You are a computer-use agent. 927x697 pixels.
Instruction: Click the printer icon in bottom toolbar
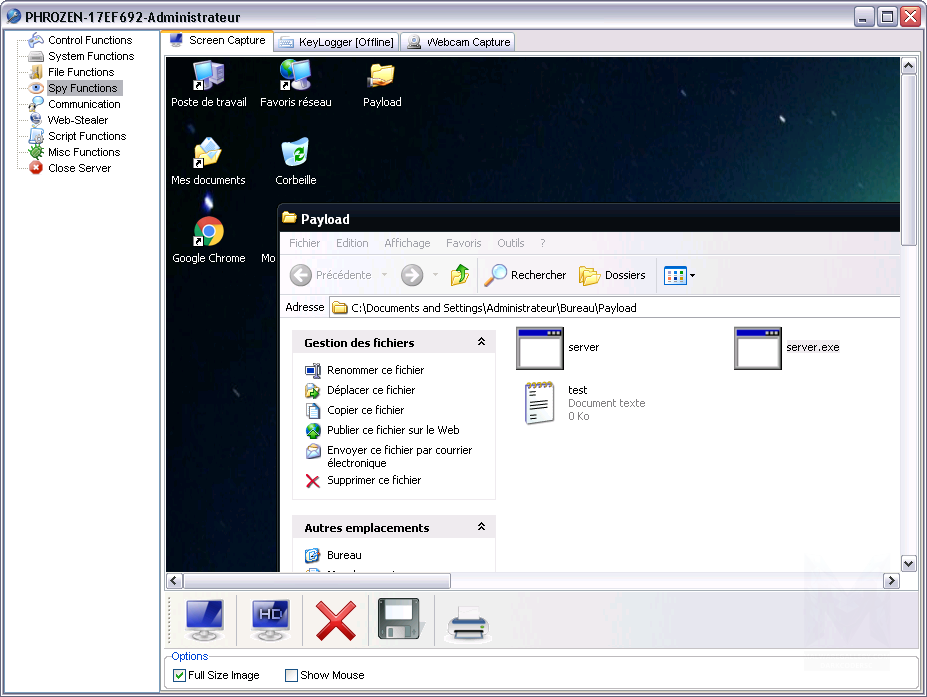(x=467, y=622)
